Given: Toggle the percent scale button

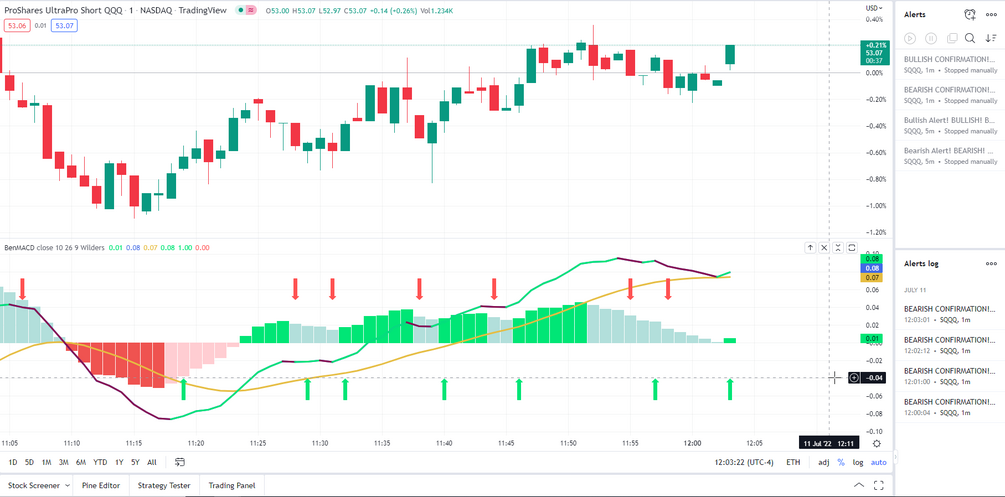Looking at the screenshot, I should click(x=841, y=462).
